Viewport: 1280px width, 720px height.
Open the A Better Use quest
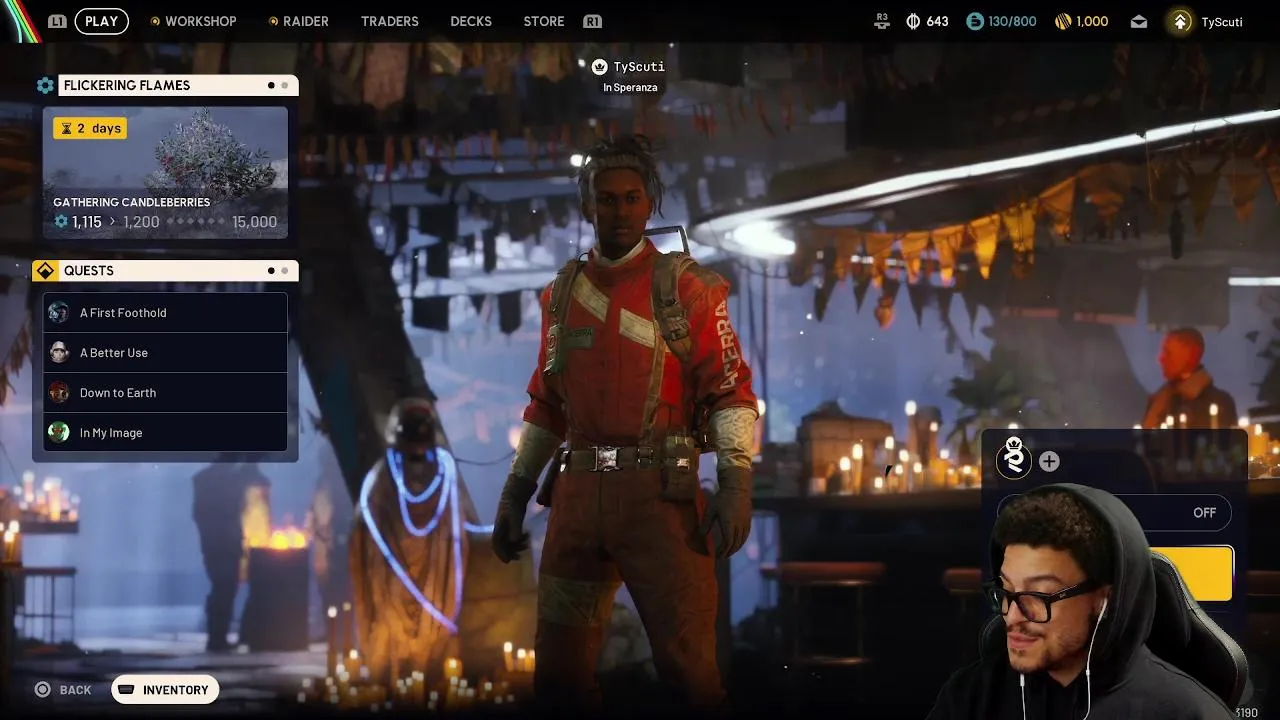click(165, 352)
